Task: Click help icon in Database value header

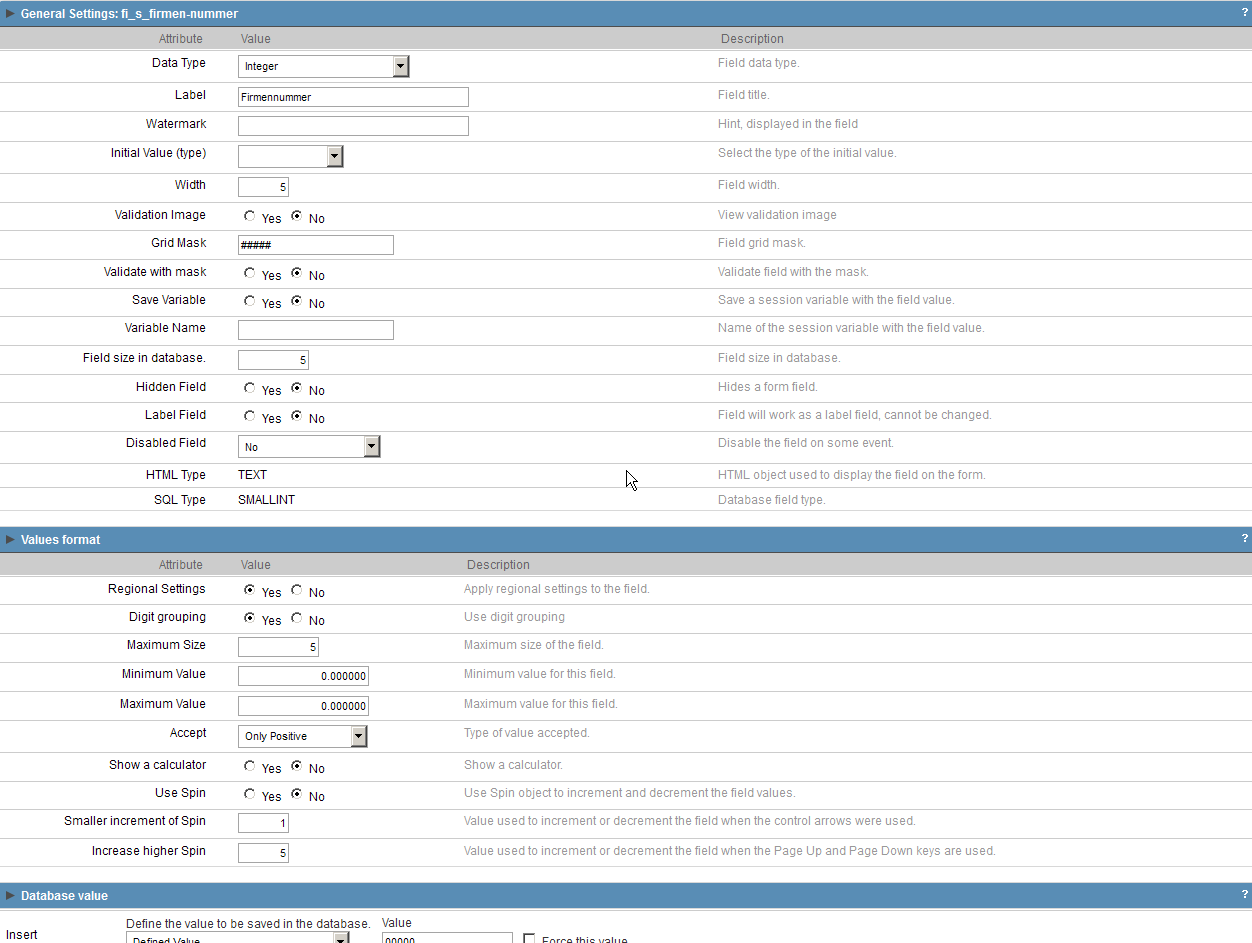Action: (x=1244, y=895)
